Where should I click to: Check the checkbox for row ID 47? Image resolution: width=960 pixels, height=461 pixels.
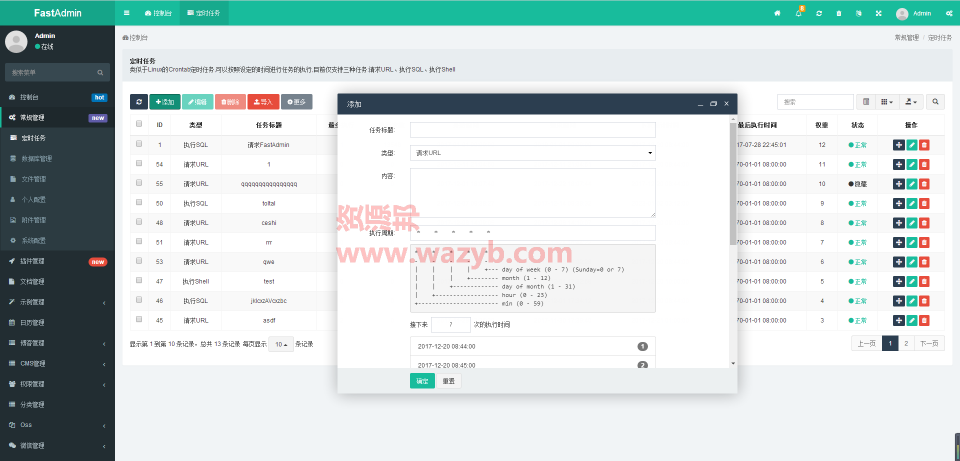coord(139,280)
